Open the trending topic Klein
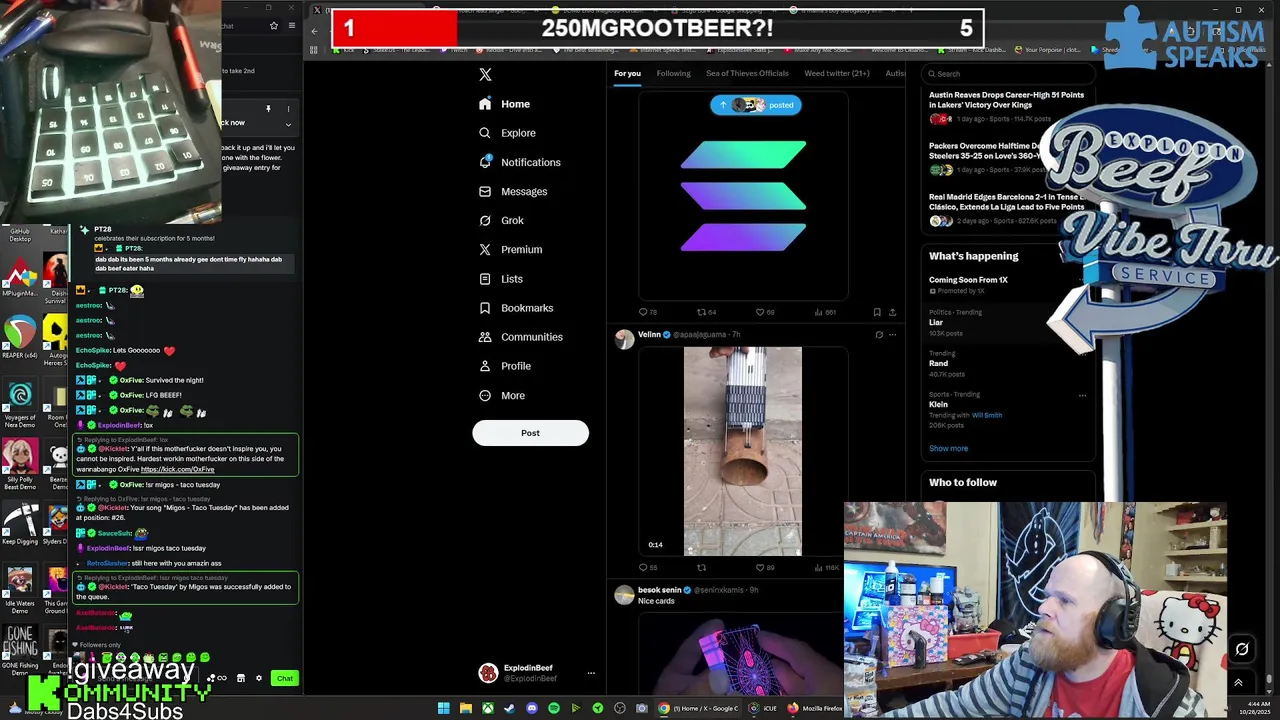Screen dimensions: 1280x720 (x=938, y=404)
